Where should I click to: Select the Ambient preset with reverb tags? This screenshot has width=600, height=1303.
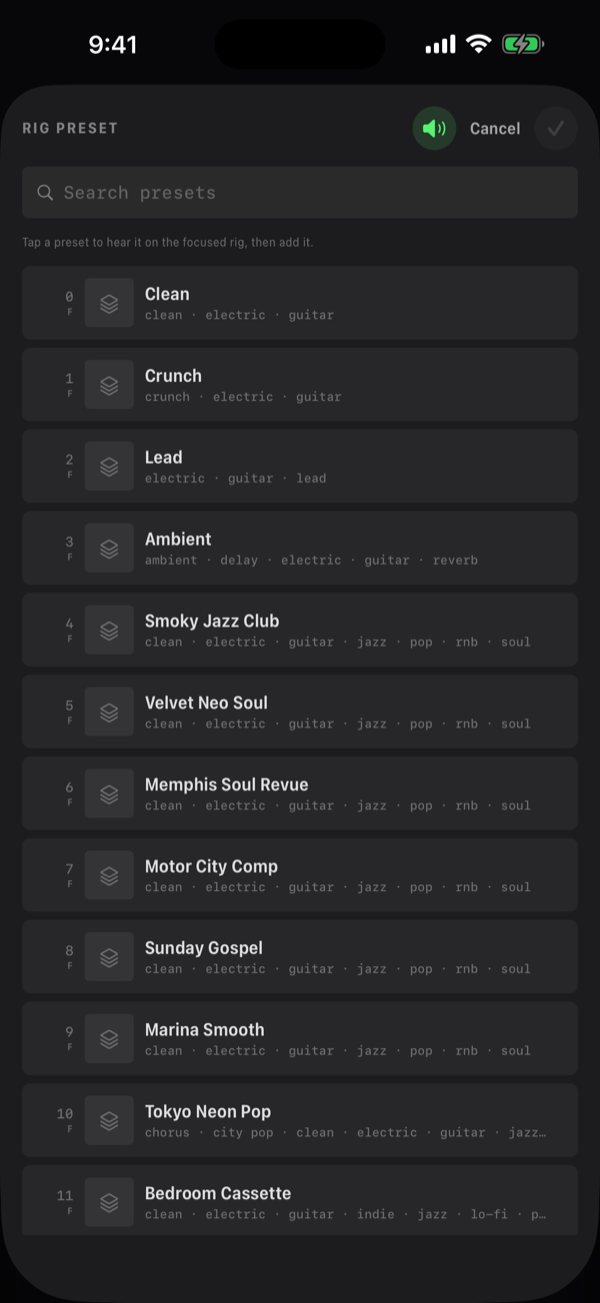point(300,548)
